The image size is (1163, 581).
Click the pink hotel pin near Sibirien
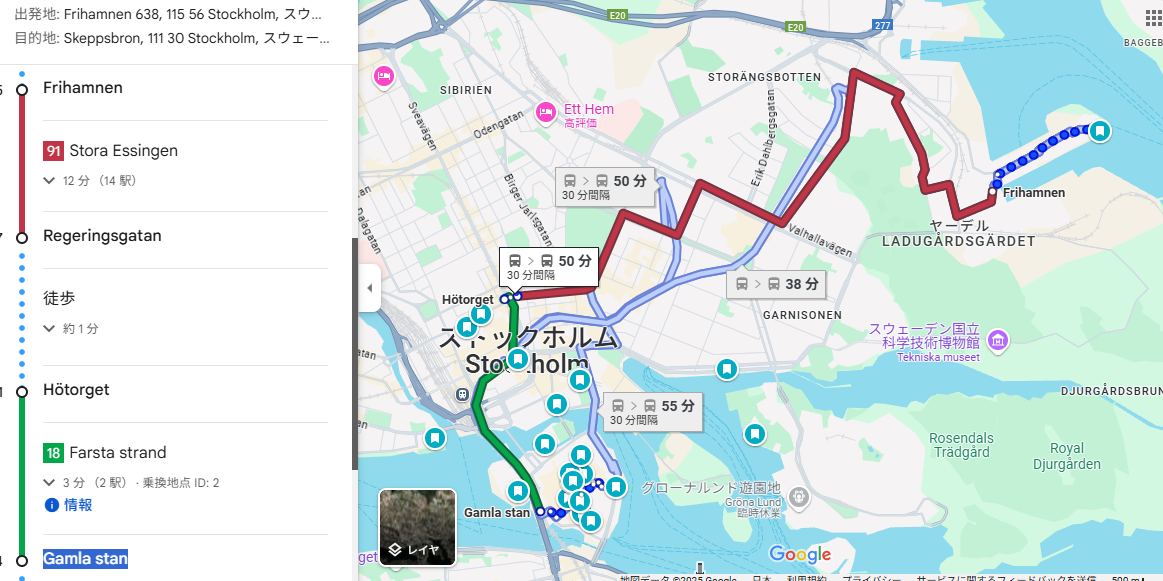[x=383, y=76]
